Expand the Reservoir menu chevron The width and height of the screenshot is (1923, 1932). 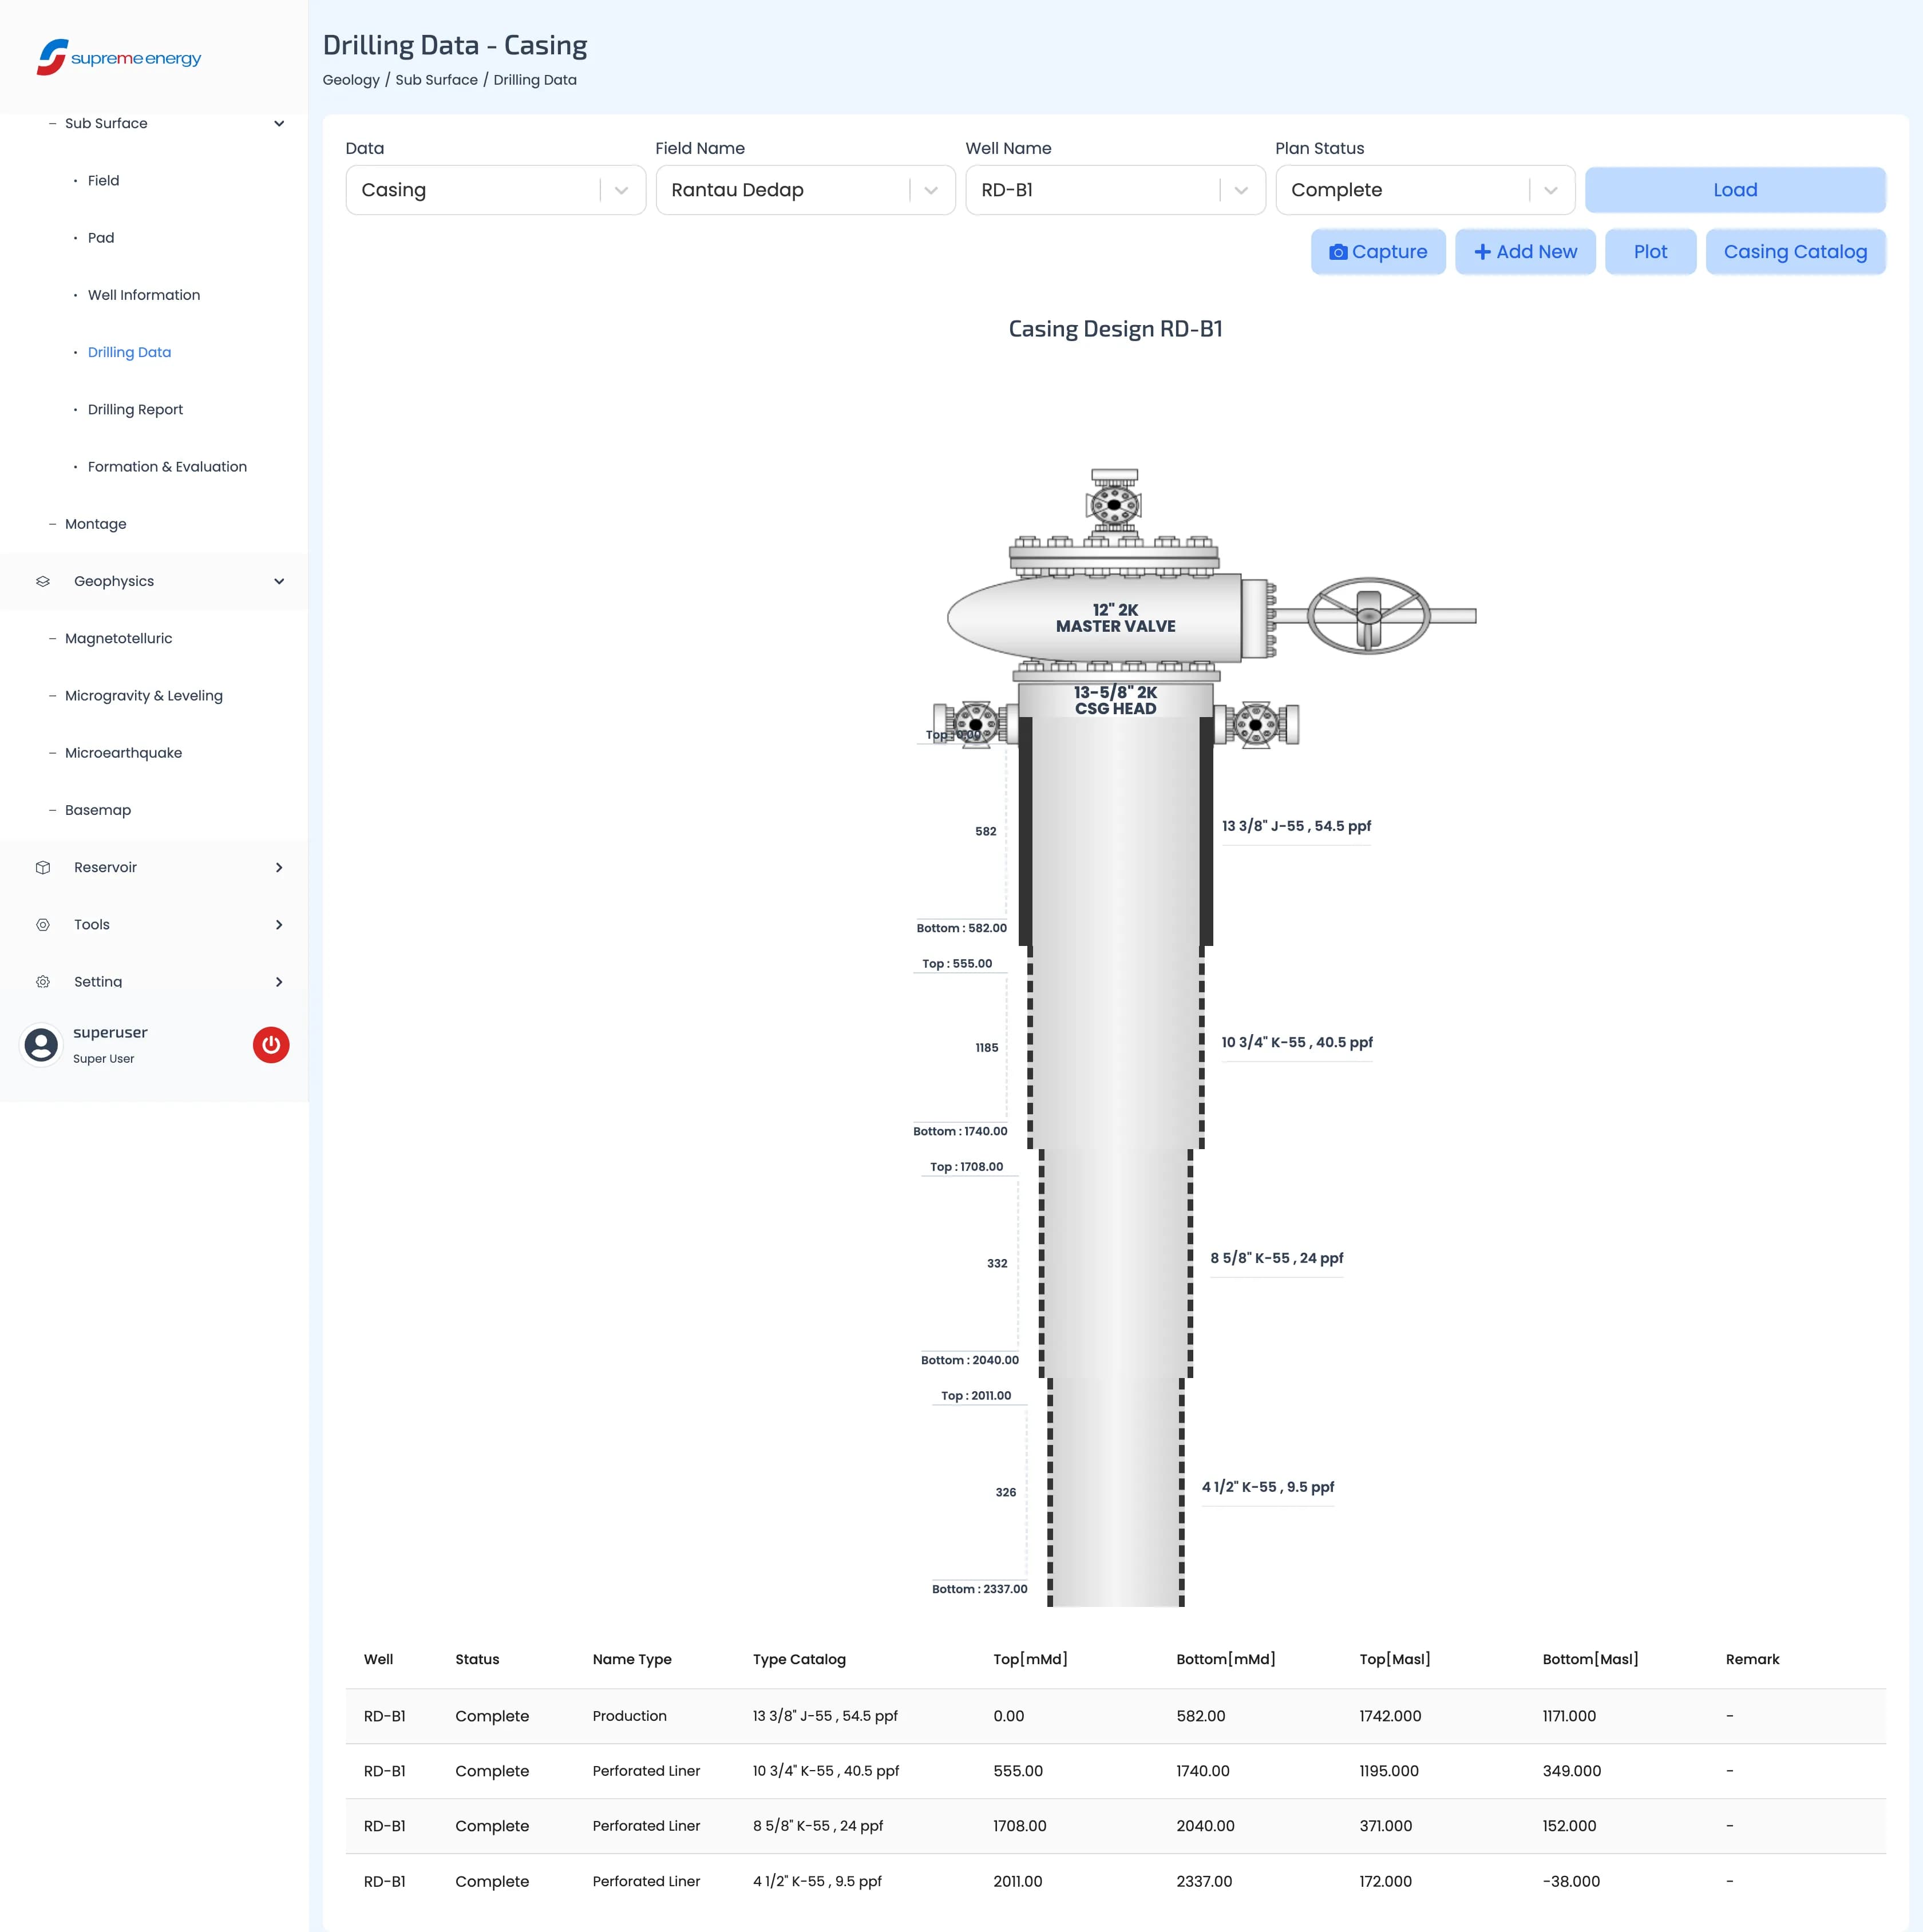click(279, 867)
